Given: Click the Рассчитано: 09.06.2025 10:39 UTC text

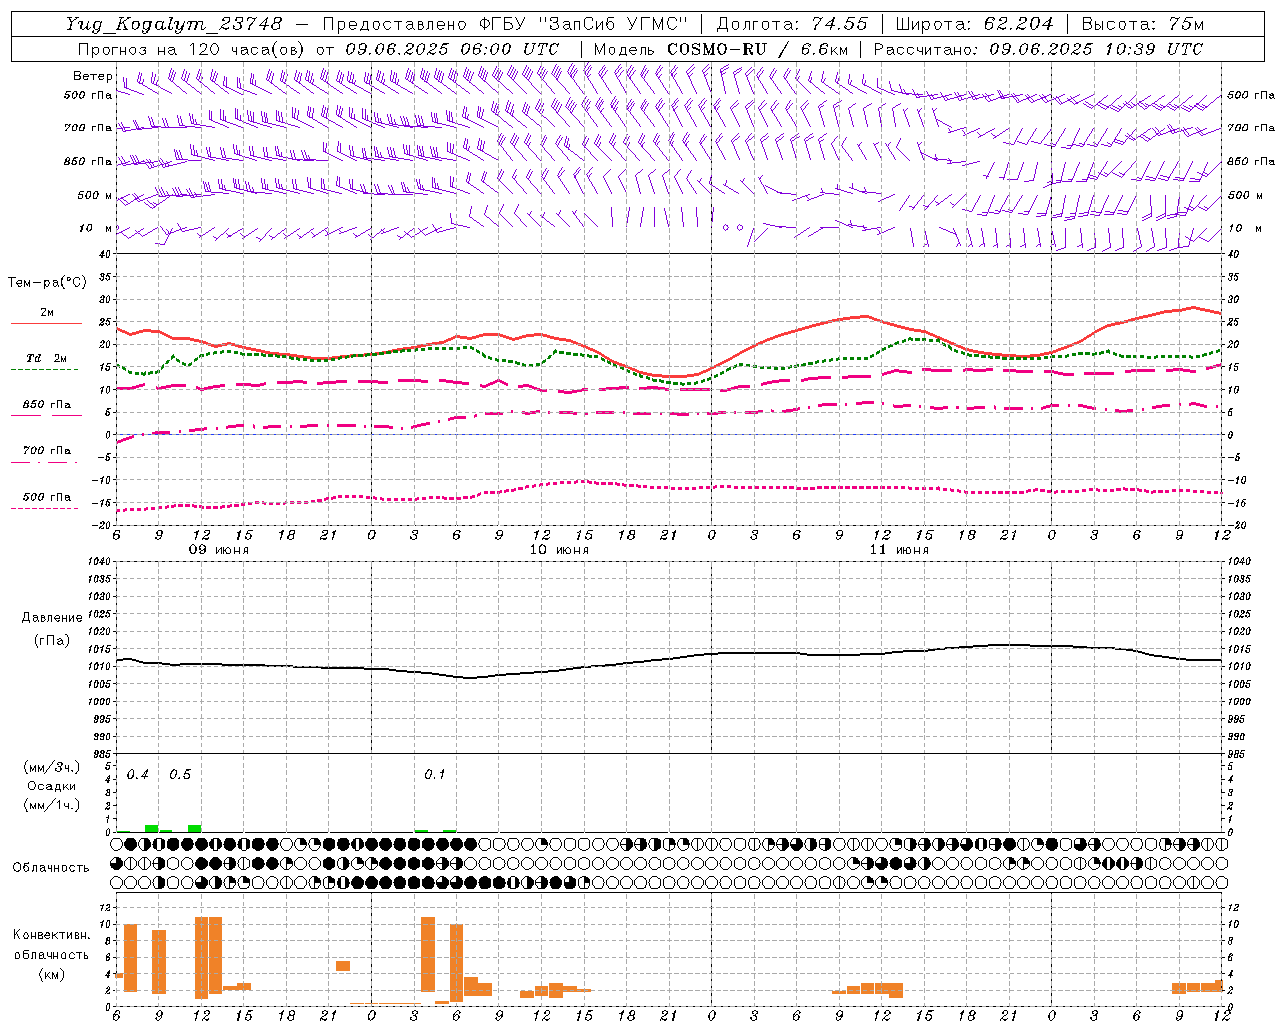Looking at the screenshot, I should (1038, 49).
